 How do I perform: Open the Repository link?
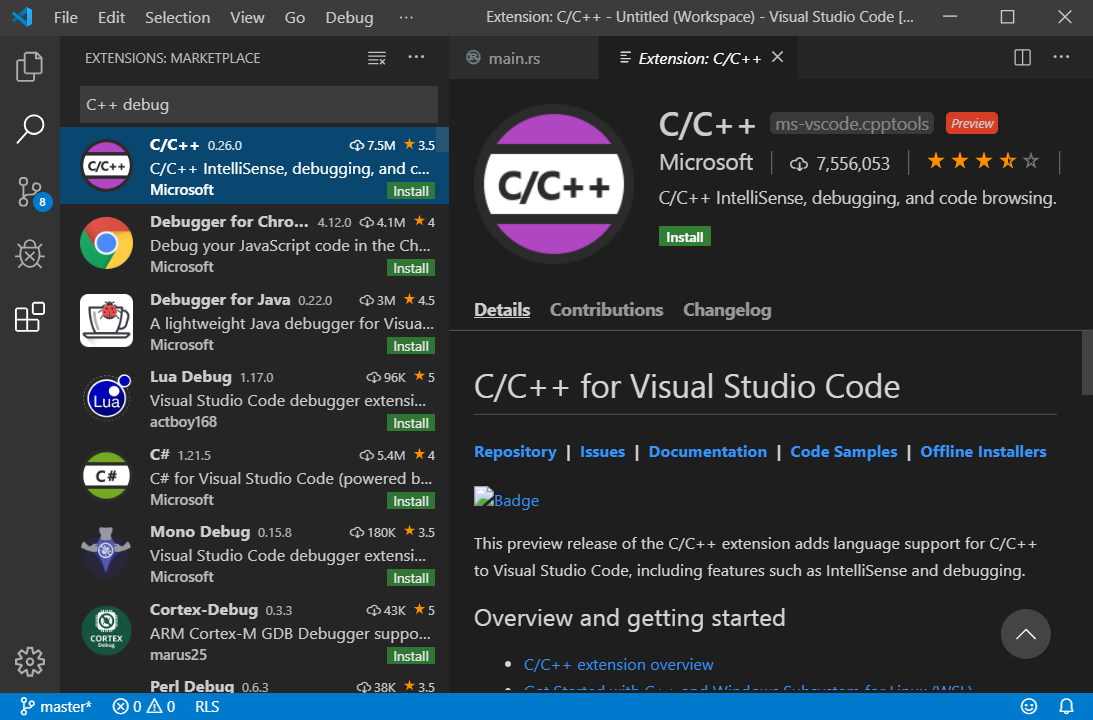click(x=515, y=452)
